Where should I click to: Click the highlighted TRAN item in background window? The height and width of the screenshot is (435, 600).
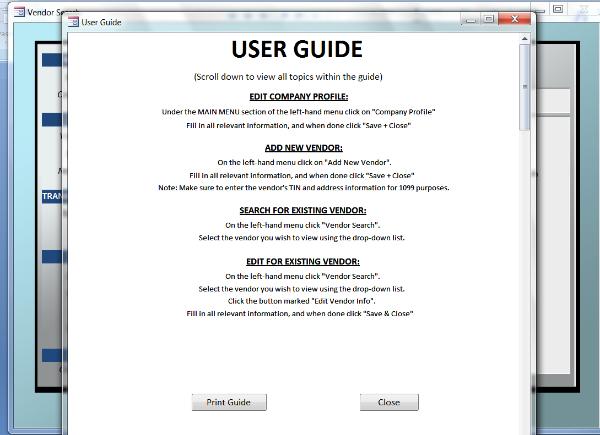pos(52,197)
